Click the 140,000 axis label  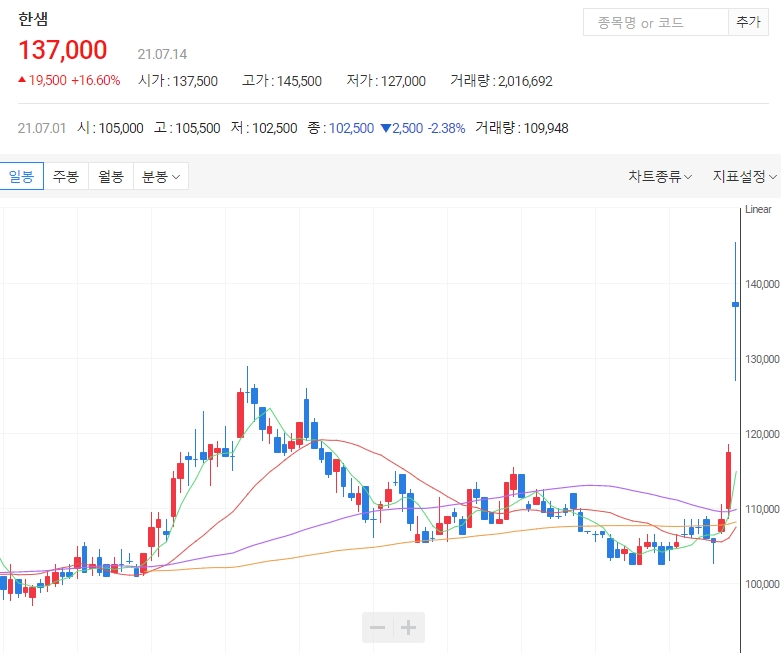click(x=762, y=284)
